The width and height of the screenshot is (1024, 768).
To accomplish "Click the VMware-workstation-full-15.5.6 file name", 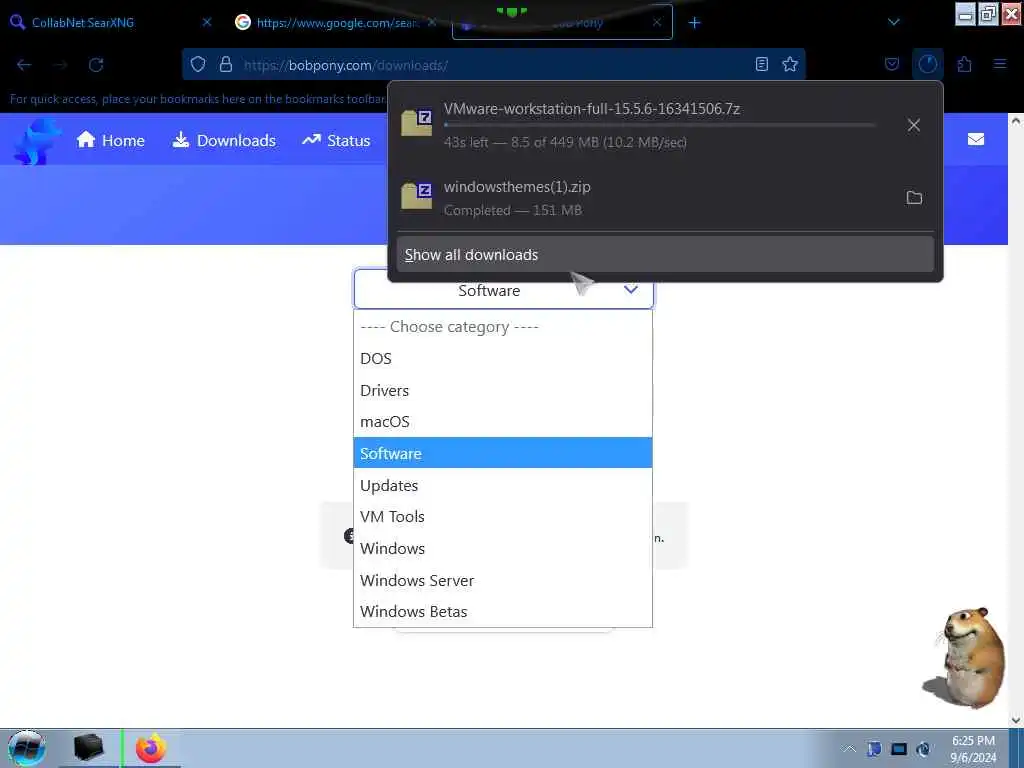I will tap(592, 108).
